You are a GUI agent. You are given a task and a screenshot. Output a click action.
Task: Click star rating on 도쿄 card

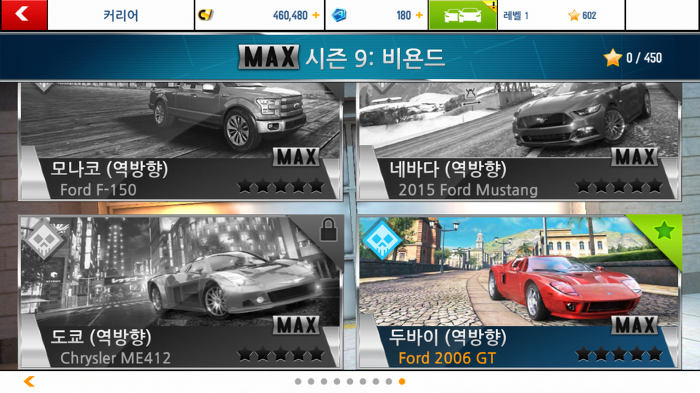pos(281,354)
